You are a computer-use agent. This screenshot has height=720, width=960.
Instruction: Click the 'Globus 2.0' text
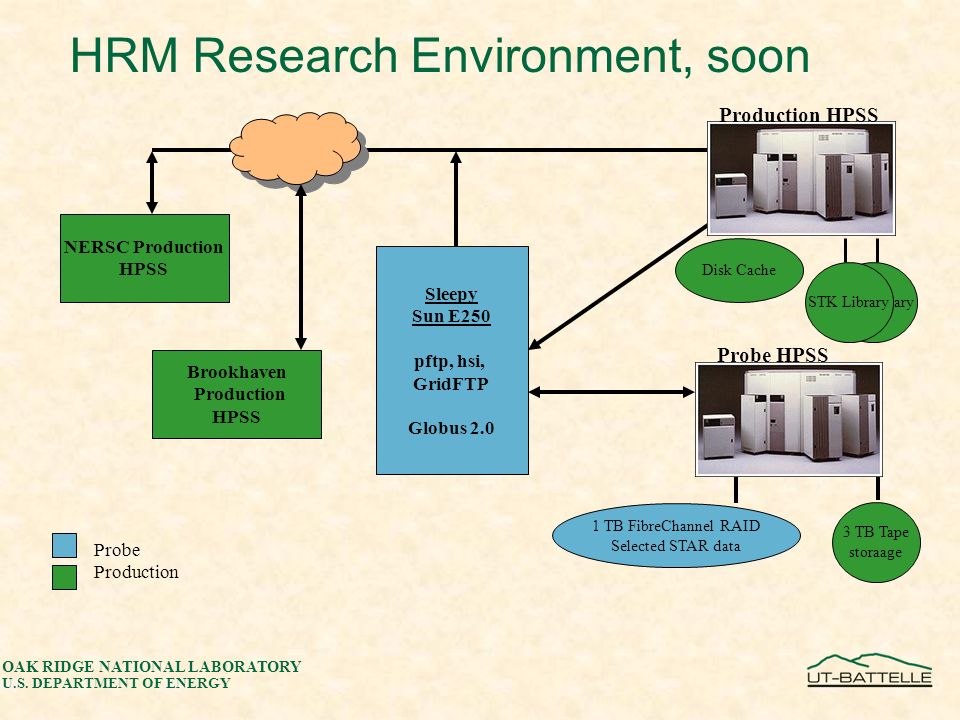(x=451, y=428)
